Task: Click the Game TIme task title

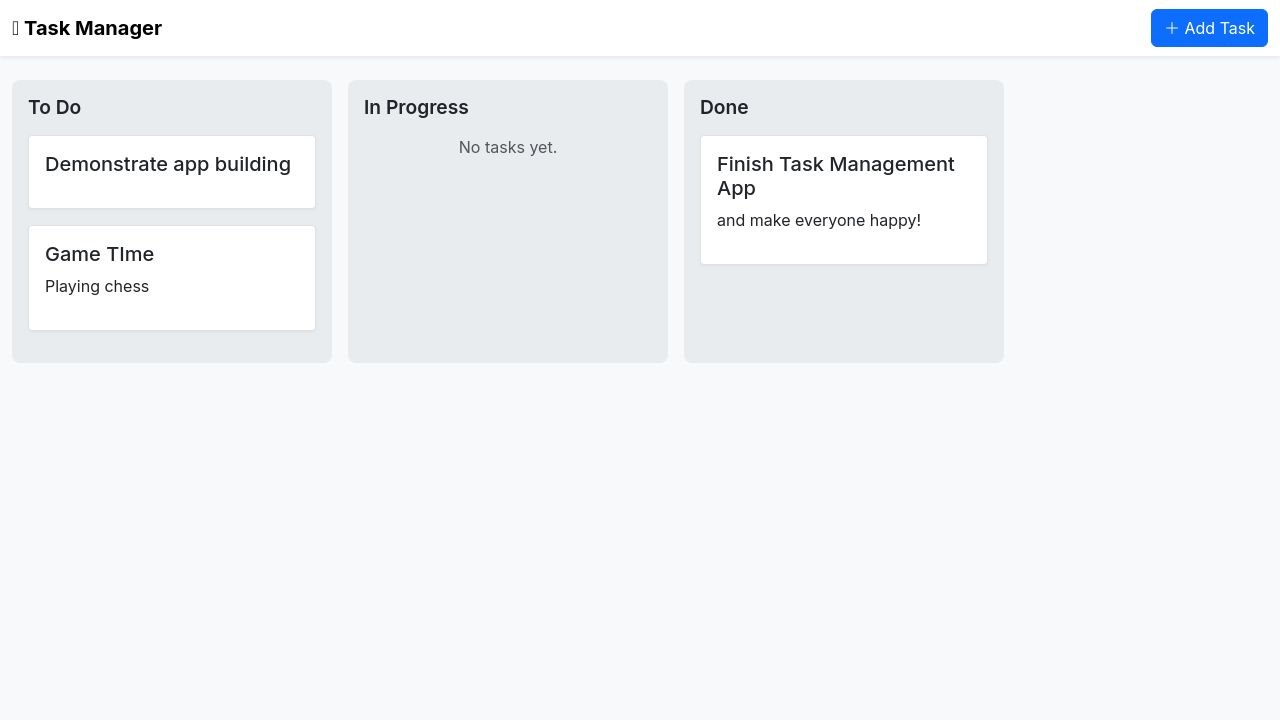Action: tap(100, 254)
